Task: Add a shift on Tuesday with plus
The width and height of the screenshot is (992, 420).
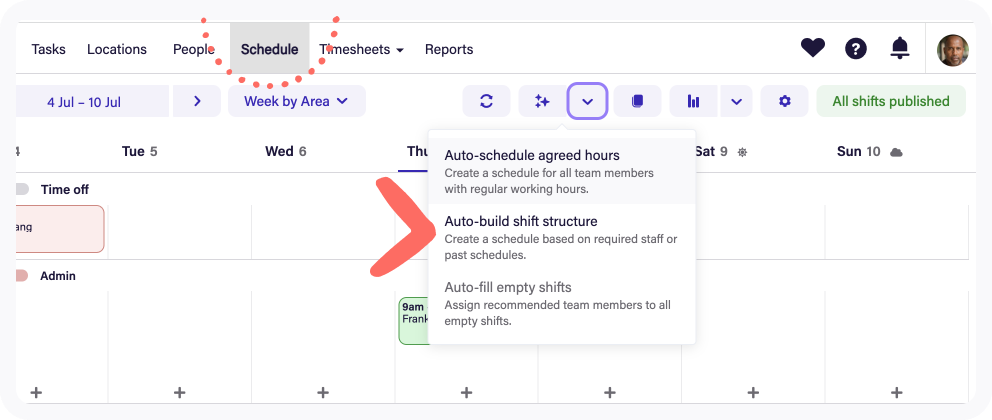Action: [x=180, y=393]
